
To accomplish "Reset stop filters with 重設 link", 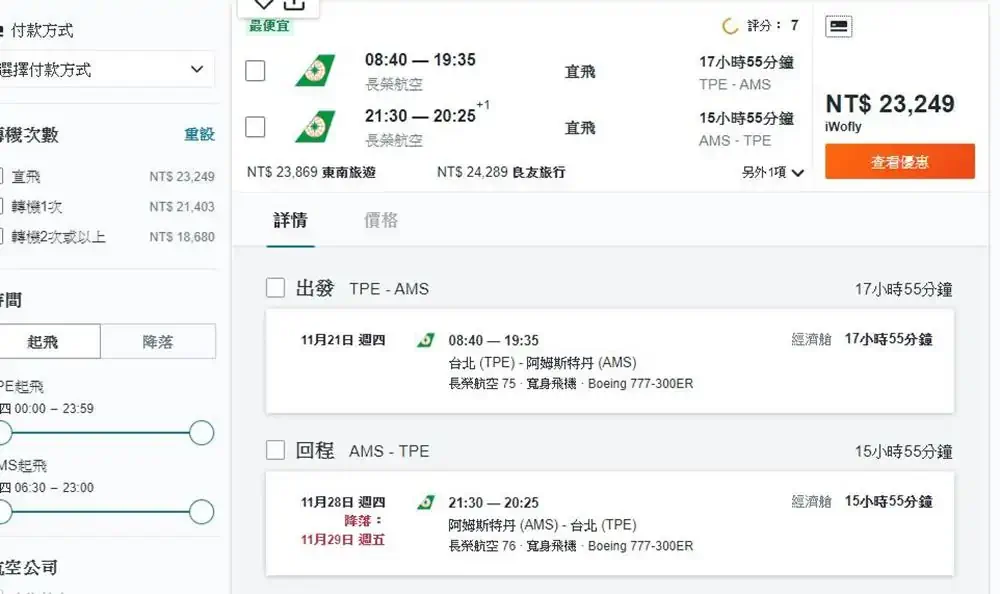I will click(x=199, y=135).
